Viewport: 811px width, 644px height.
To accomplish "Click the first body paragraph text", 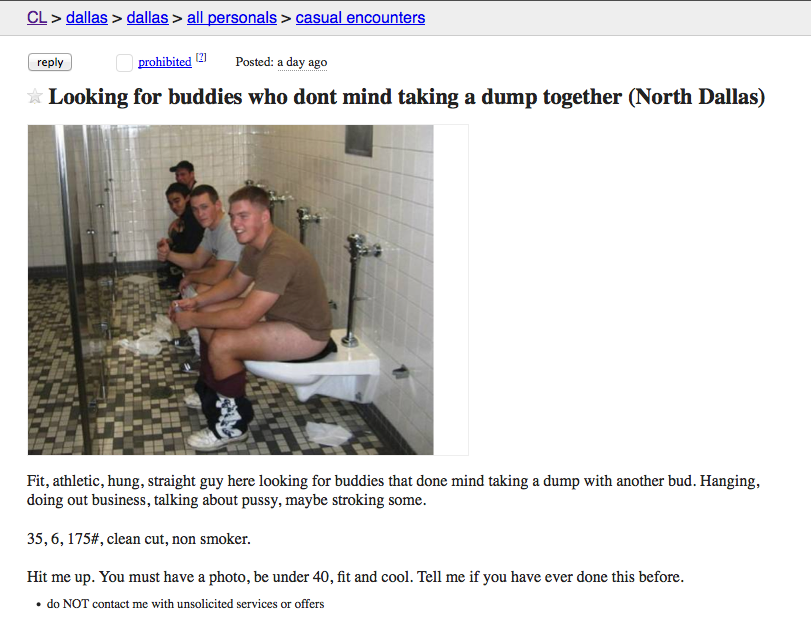I will tap(393, 490).
